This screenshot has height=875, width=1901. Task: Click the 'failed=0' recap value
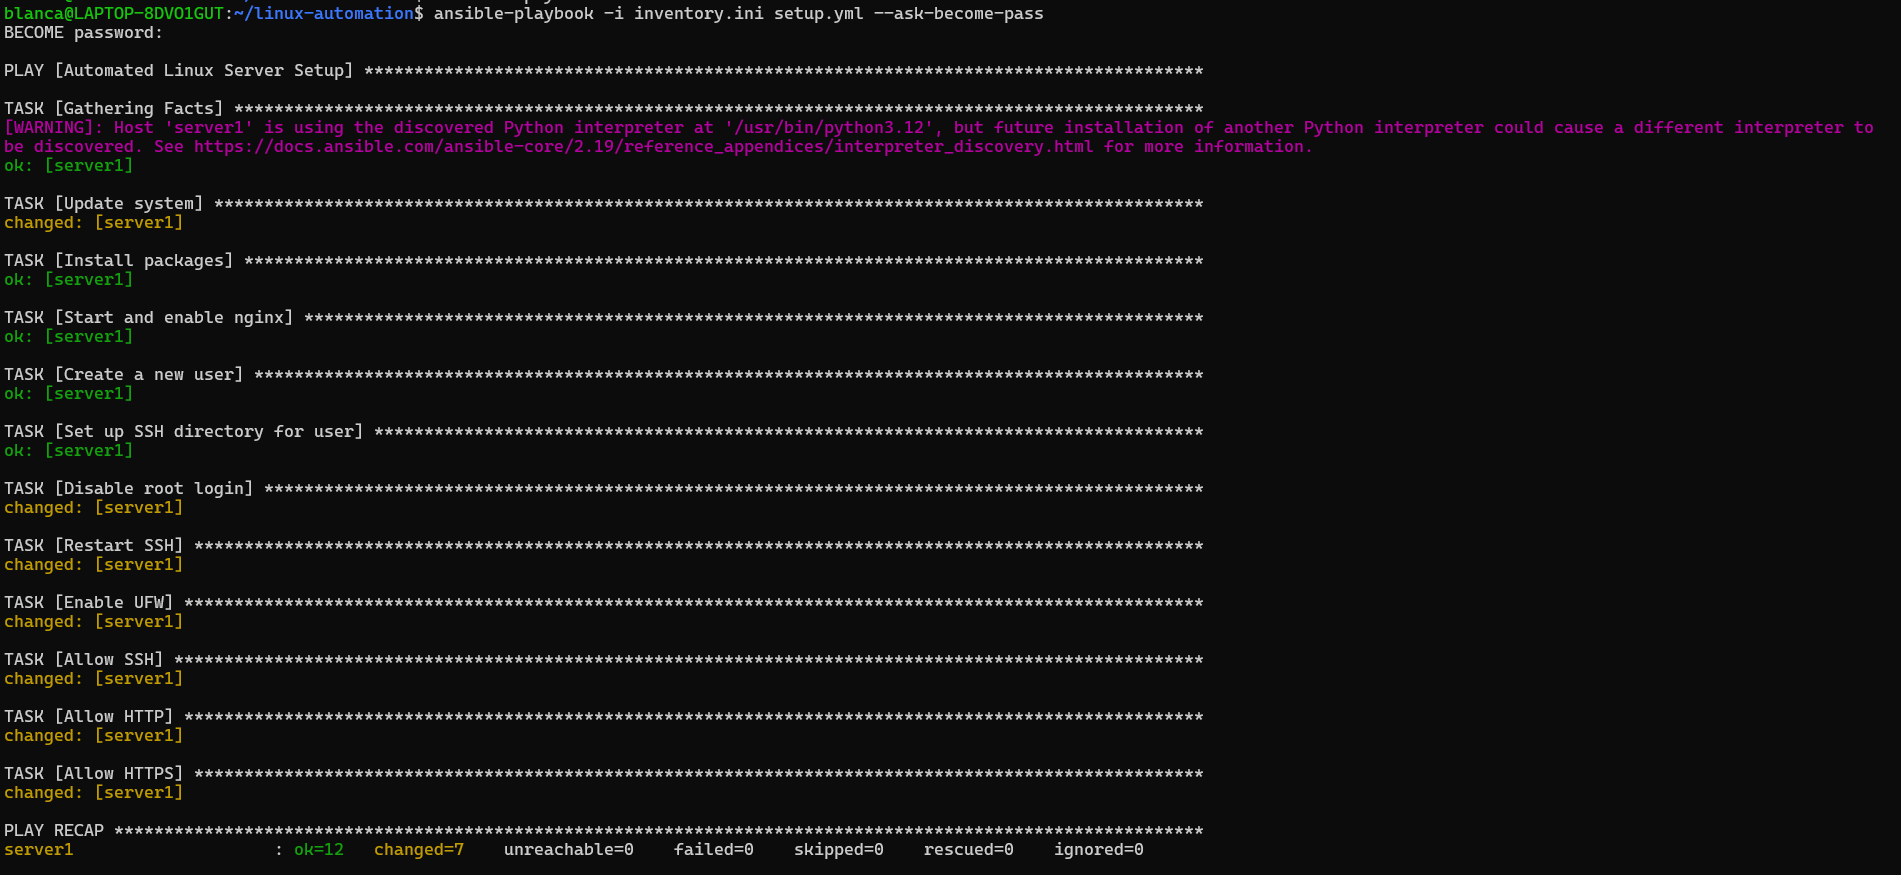coord(714,850)
